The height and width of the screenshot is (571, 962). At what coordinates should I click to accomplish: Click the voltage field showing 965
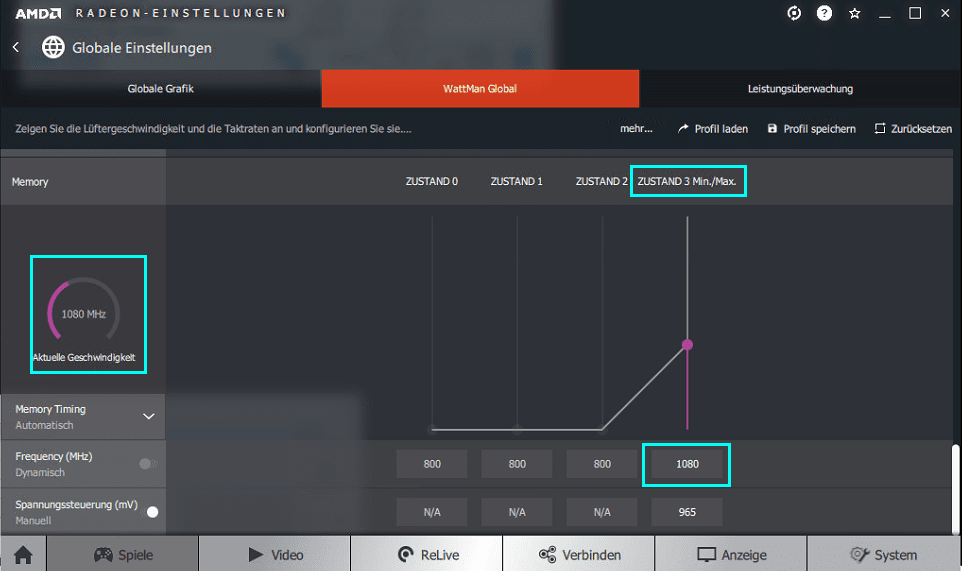687,512
